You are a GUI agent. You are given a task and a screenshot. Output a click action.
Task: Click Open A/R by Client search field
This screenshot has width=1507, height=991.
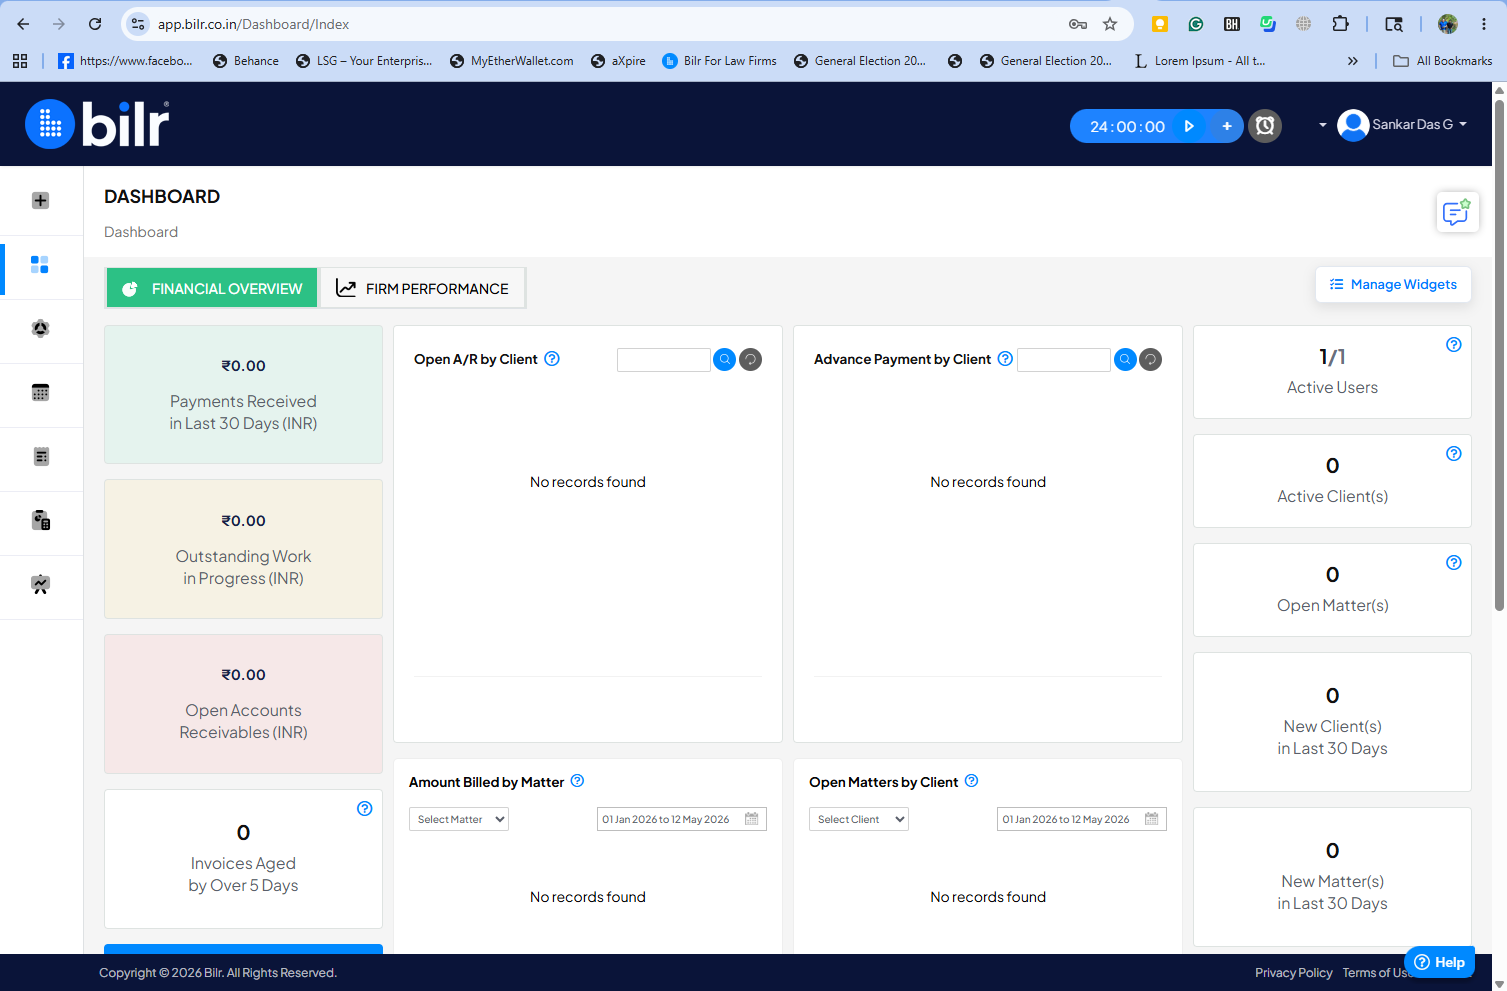click(664, 360)
